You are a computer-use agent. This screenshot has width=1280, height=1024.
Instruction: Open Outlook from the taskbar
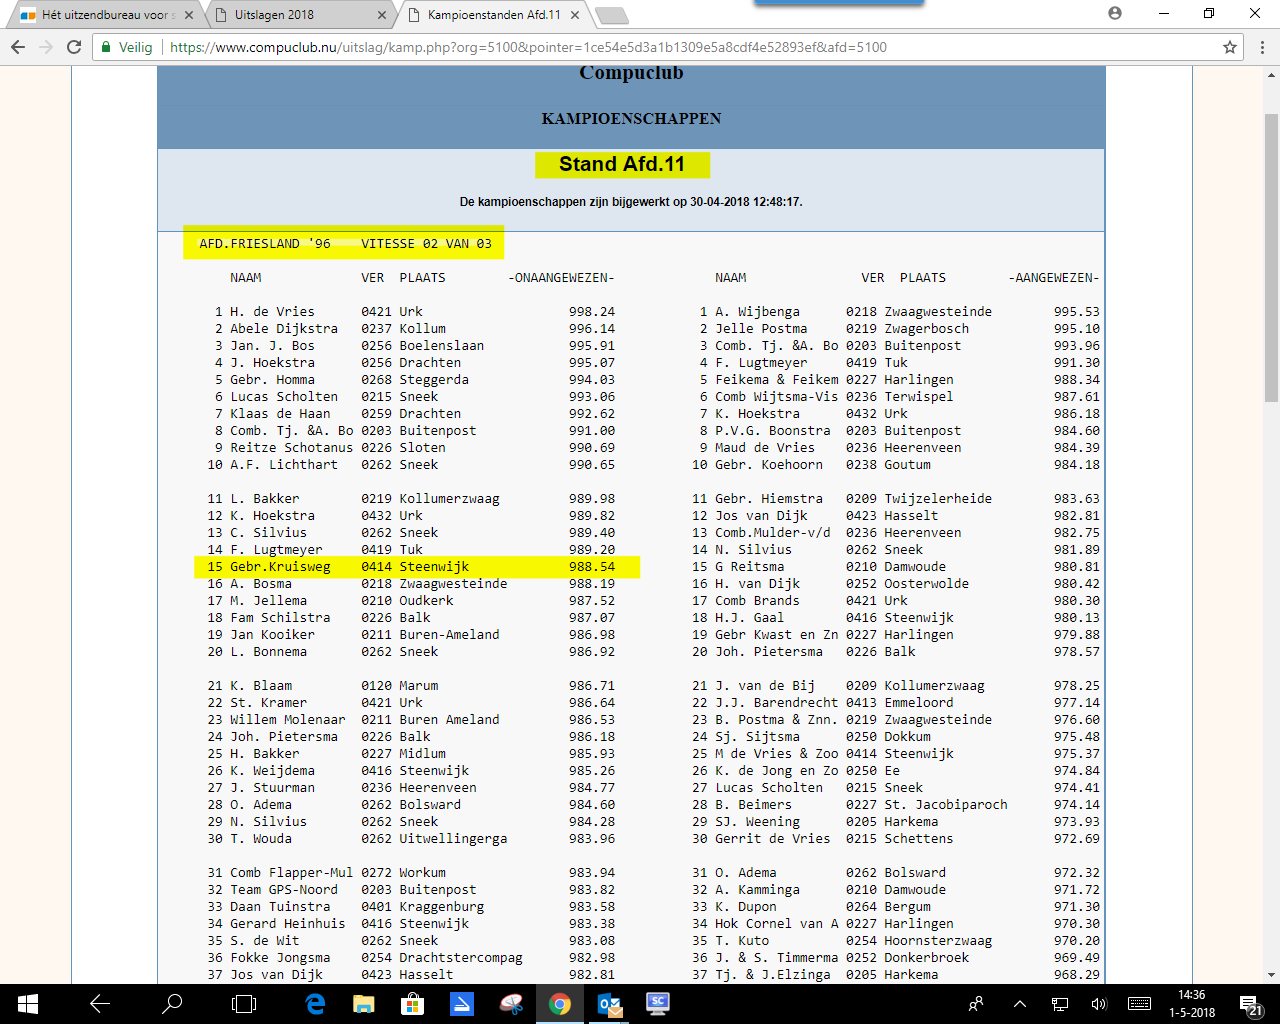pyautogui.click(x=608, y=1004)
